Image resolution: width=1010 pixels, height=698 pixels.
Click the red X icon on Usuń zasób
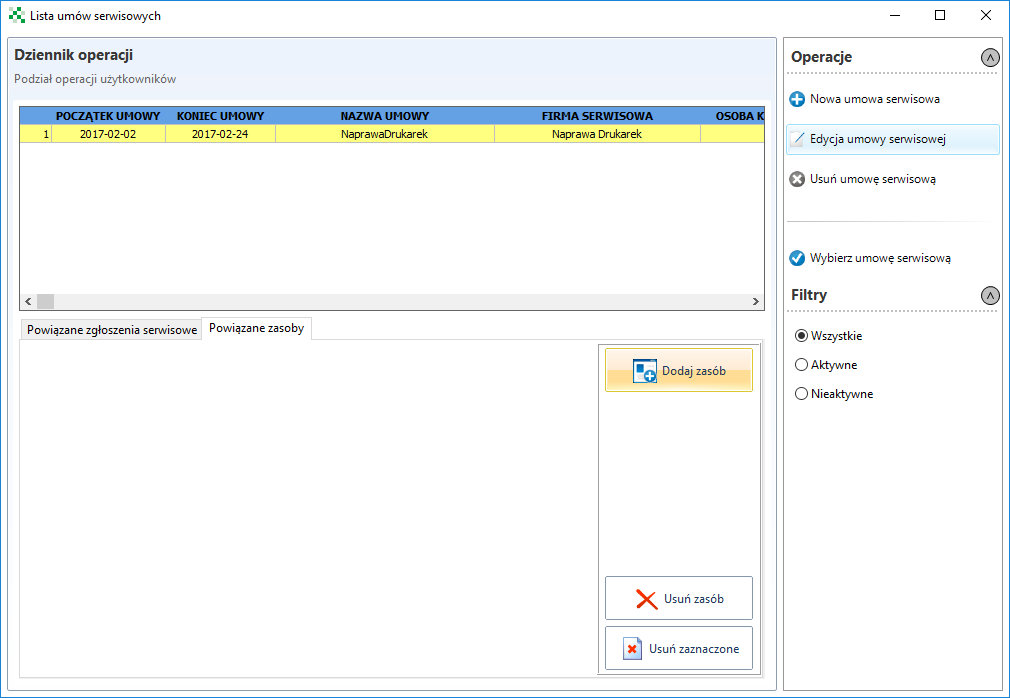647,599
